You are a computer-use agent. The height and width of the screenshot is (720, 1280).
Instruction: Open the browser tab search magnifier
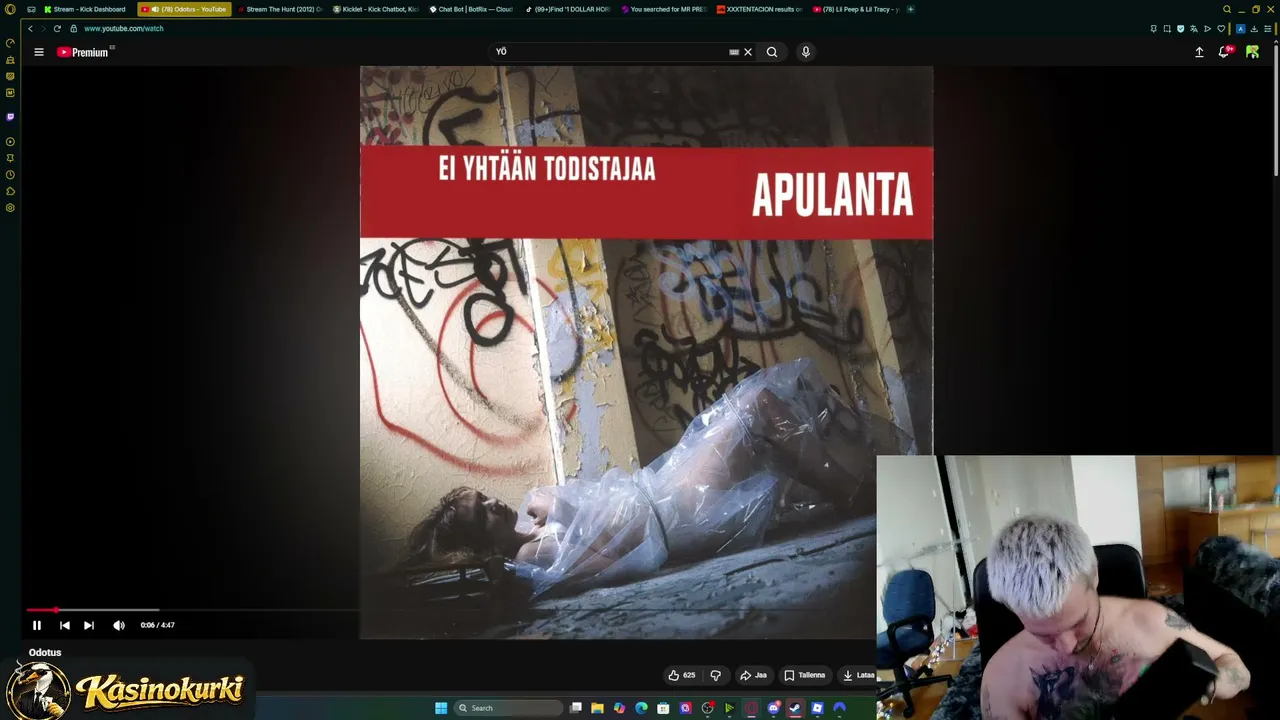1227,9
